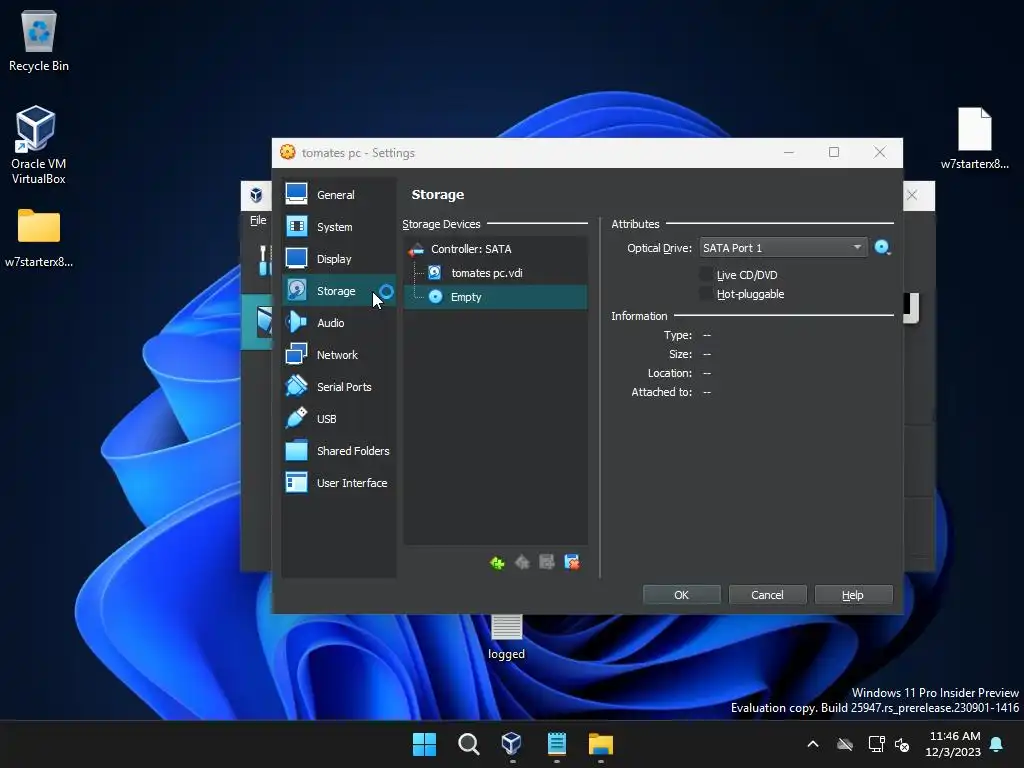Image resolution: width=1024 pixels, height=768 pixels.
Task: Open Help for the settings dialog
Action: tap(853, 595)
